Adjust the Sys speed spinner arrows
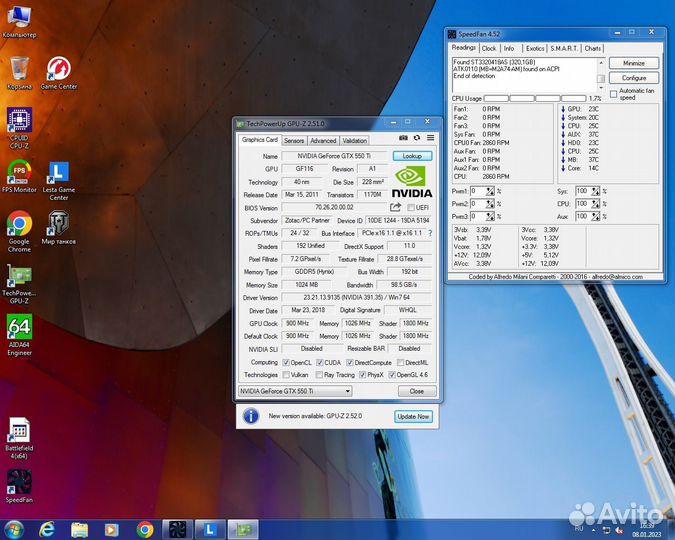The image size is (675, 540). [x=595, y=191]
